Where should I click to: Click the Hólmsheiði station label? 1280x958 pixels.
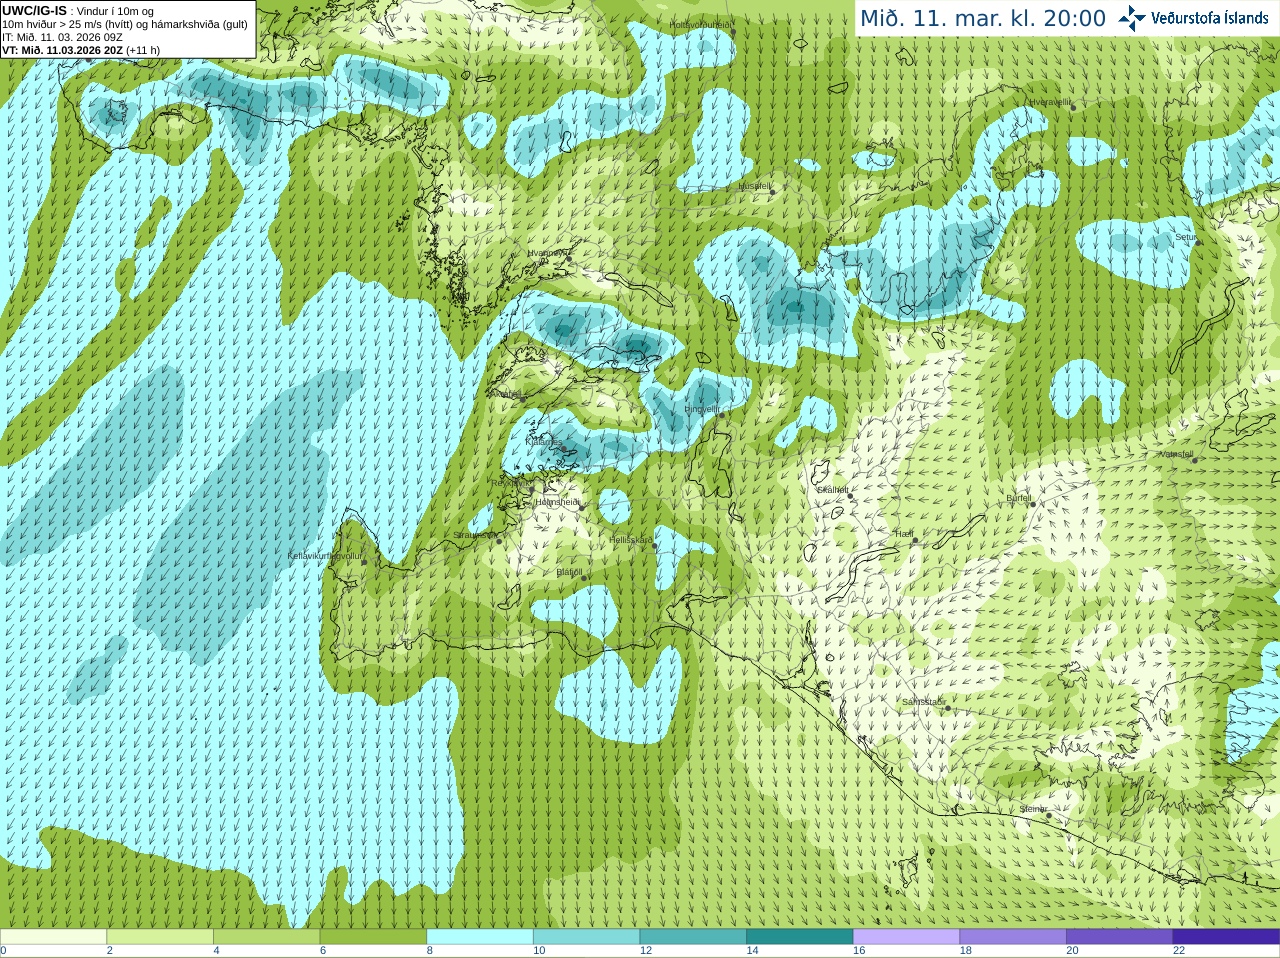tap(557, 502)
